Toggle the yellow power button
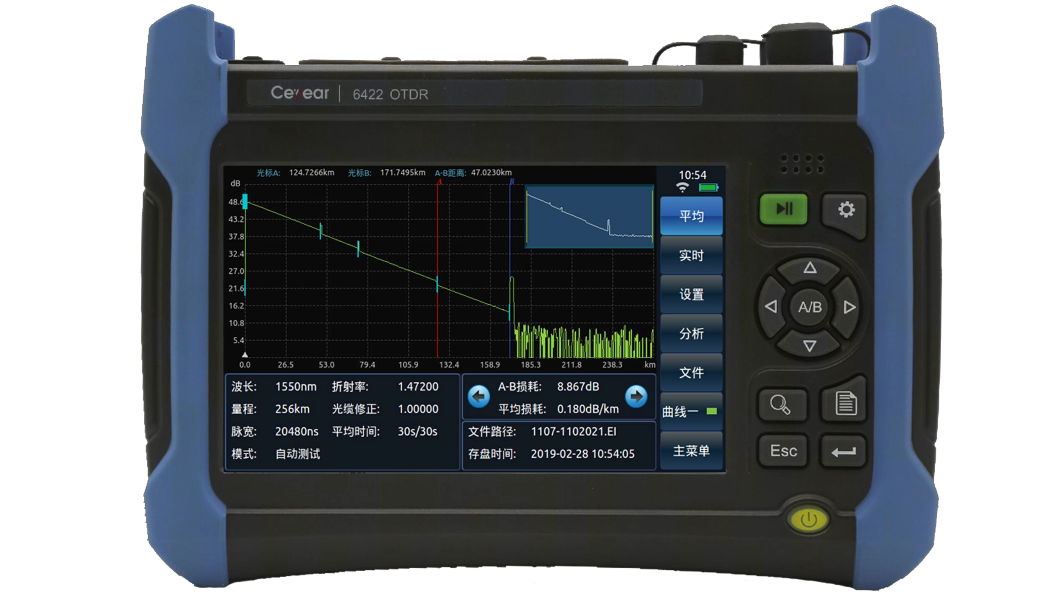Image resolution: width=1054 pixels, height=592 pixels. pos(808,520)
